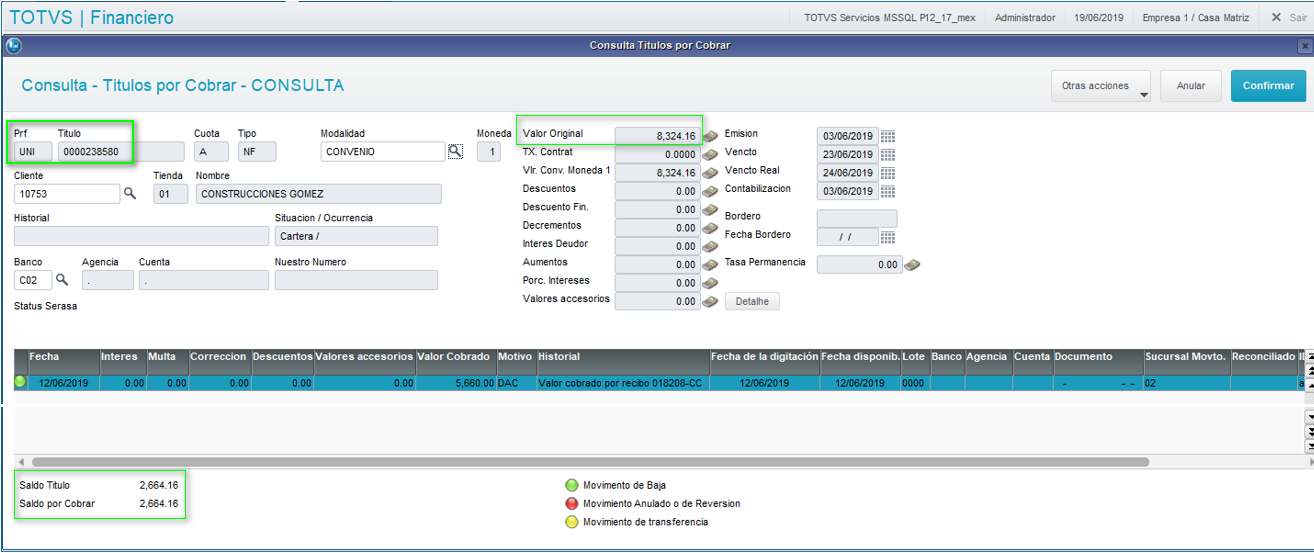Click the DAC motivo cell
Screen dimensions: 1314x553
click(x=516, y=383)
